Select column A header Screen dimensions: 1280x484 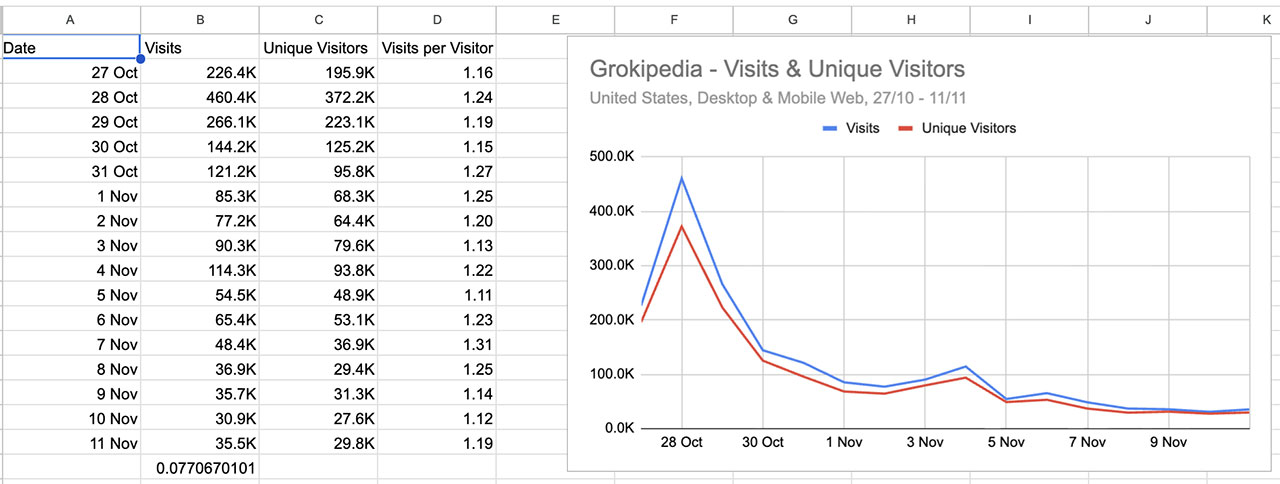pyautogui.click(x=70, y=20)
